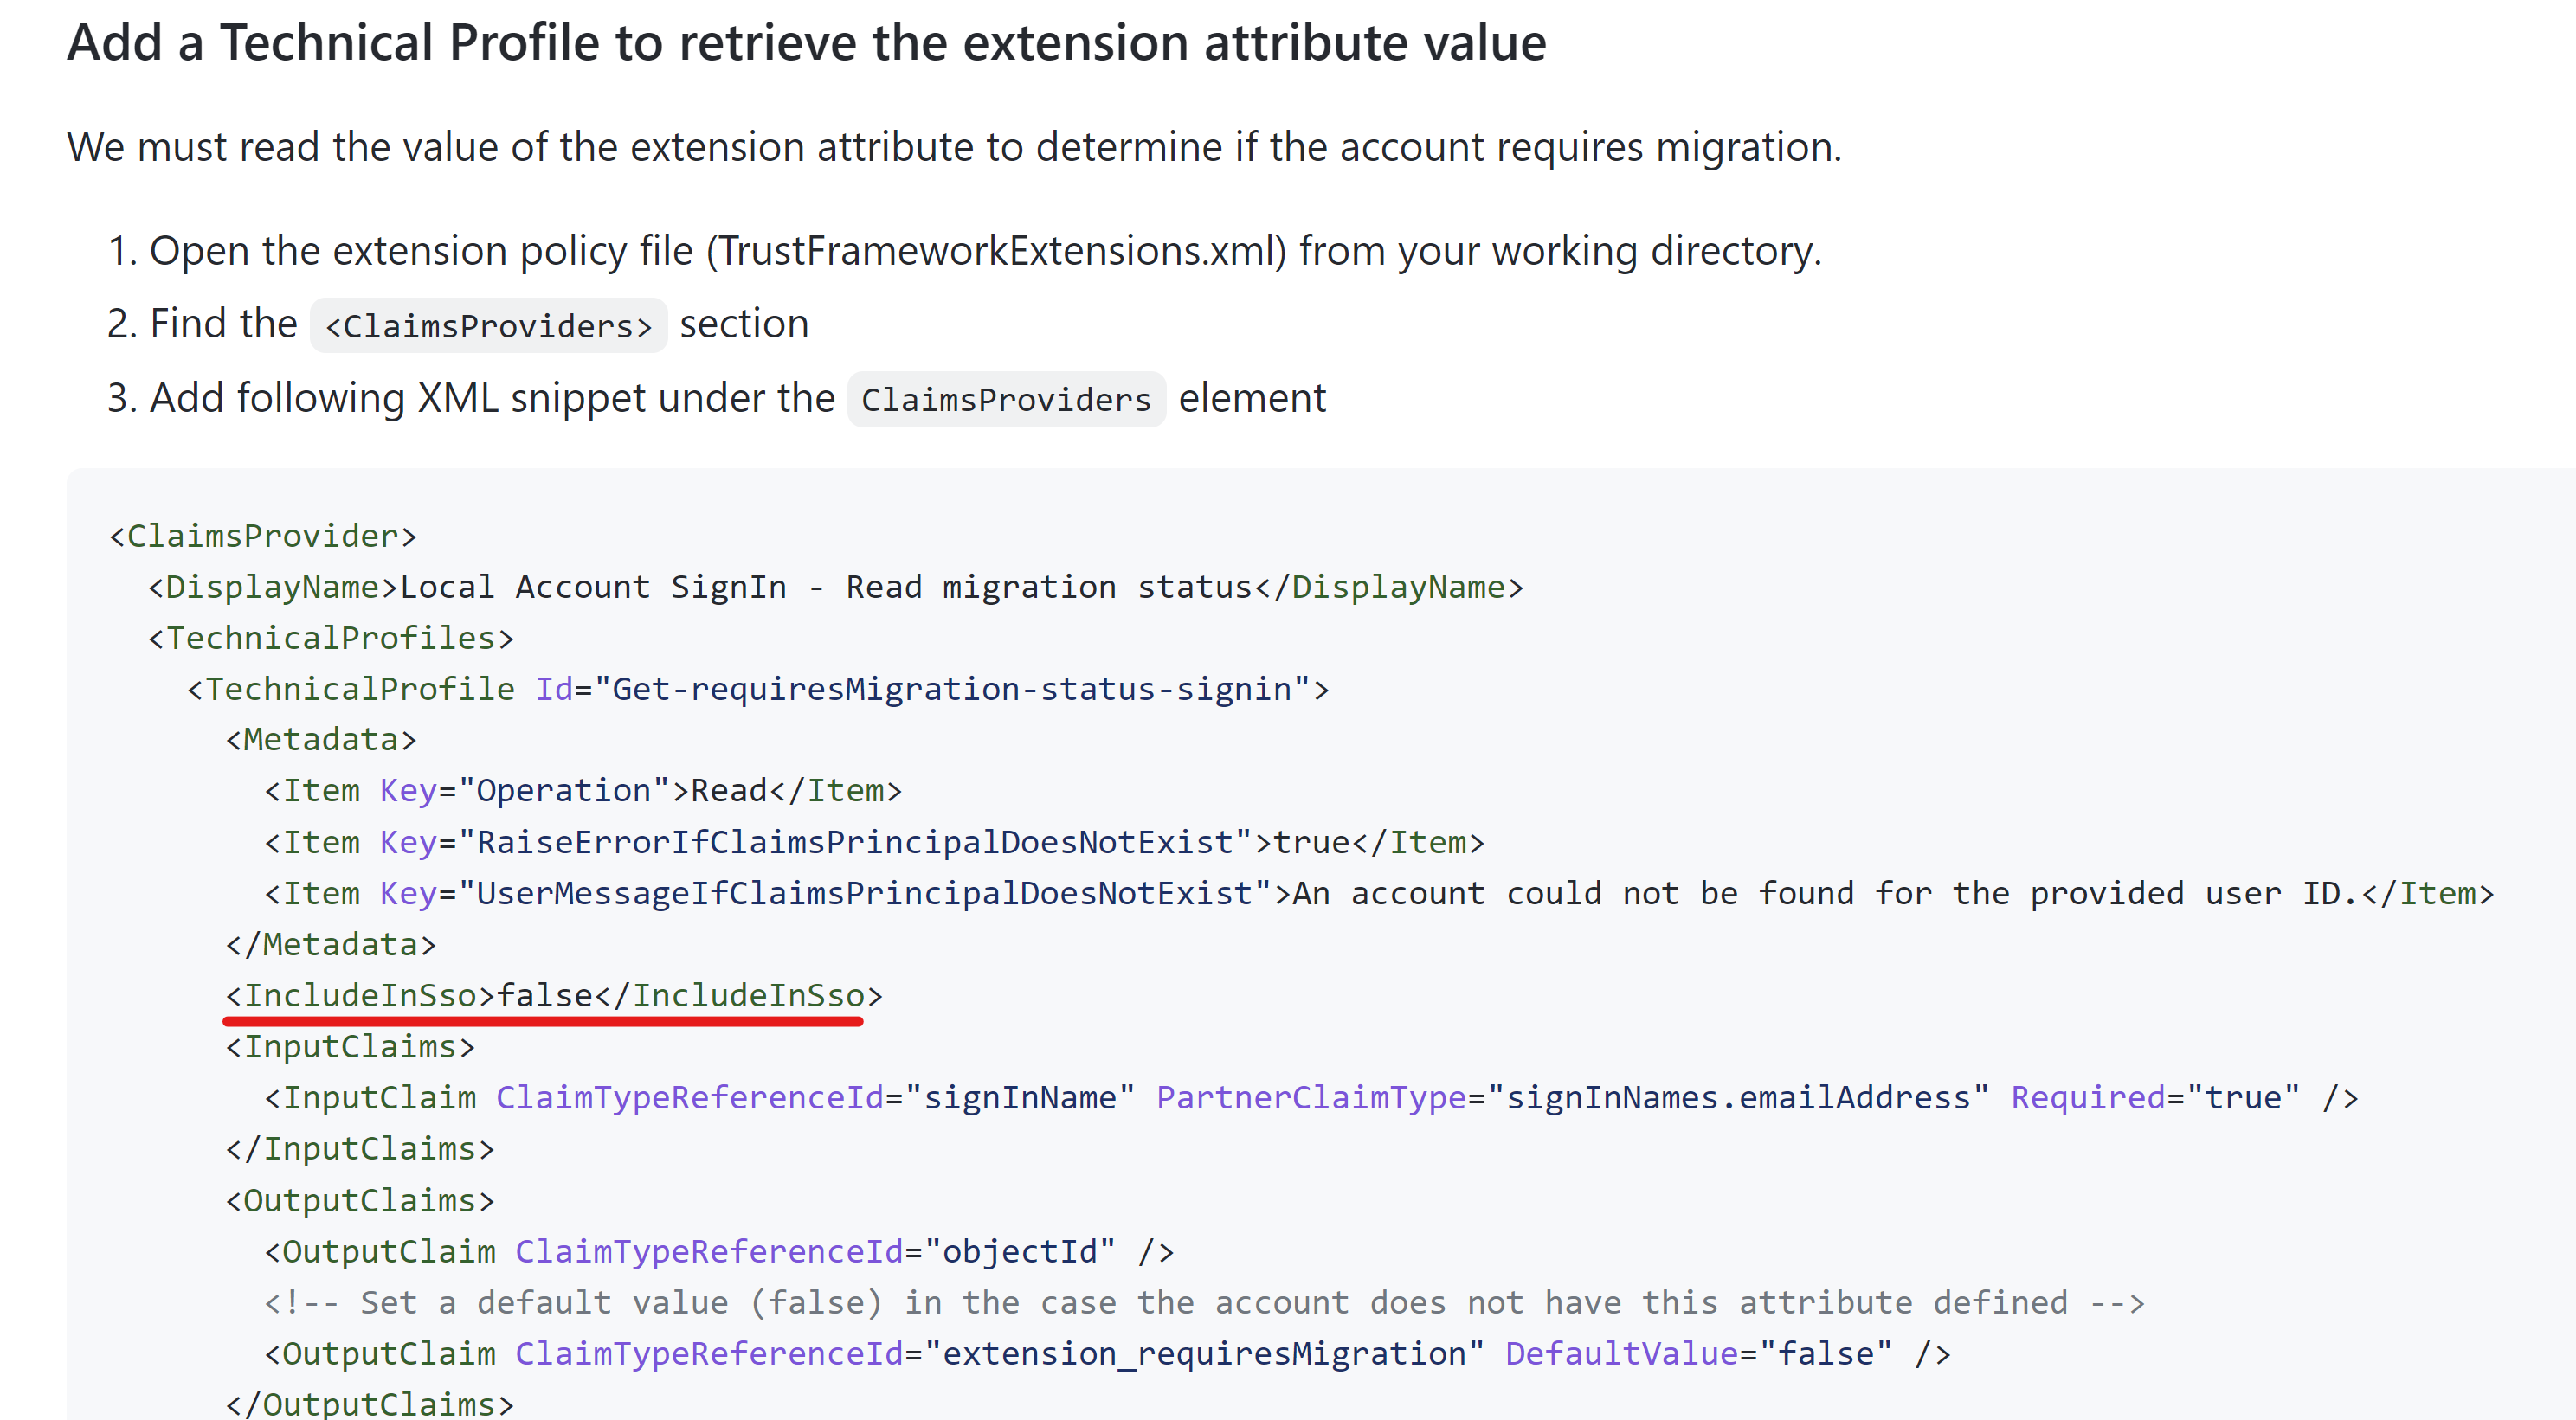This screenshot has height=1420, width=2576.
Task: Click the paragraph 'We must read the value'
Action: [953, 148]
